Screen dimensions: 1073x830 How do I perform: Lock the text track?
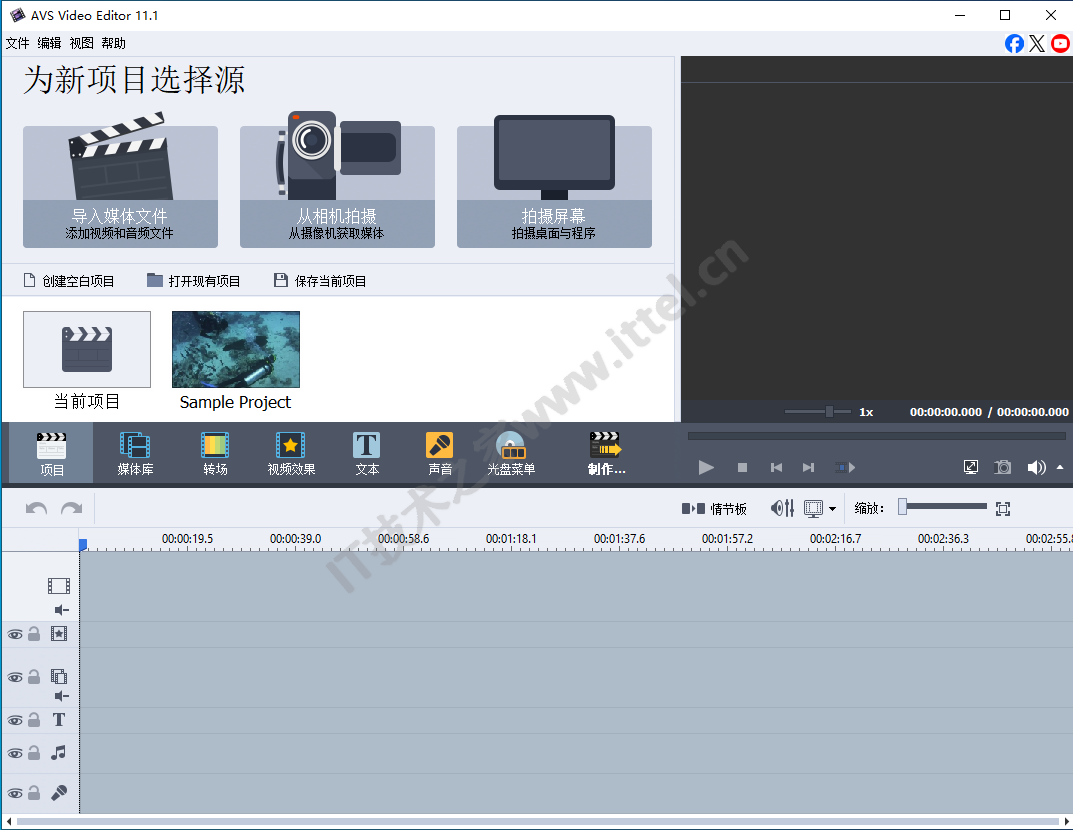pos(34,720)
